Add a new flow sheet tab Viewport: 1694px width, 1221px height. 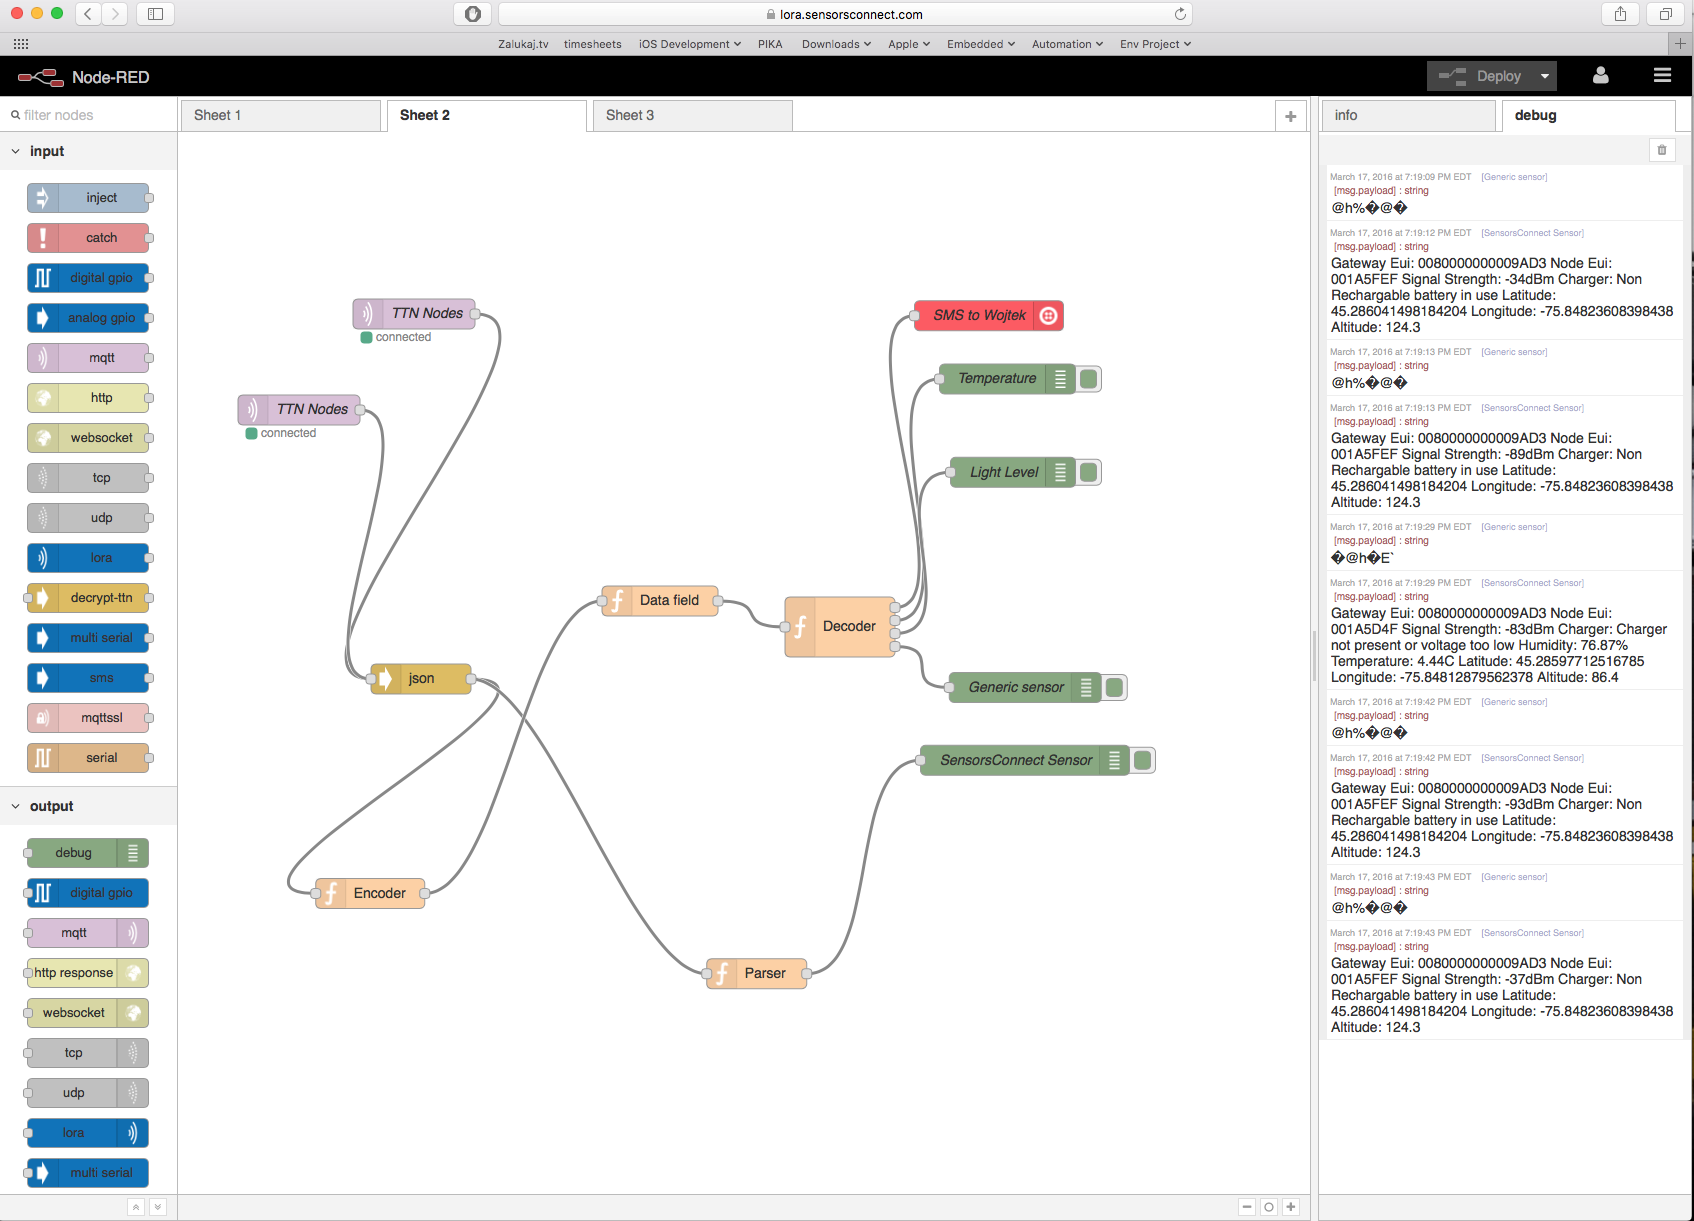click(x=1291, y=116)
